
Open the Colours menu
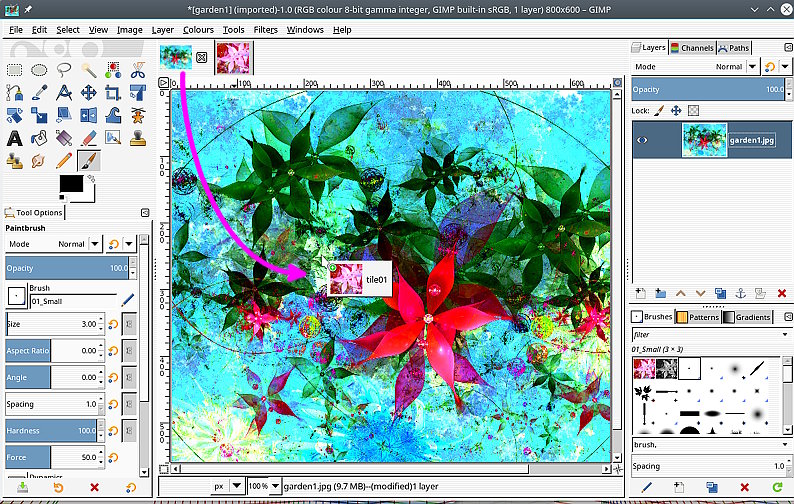(x=198, y=30)
